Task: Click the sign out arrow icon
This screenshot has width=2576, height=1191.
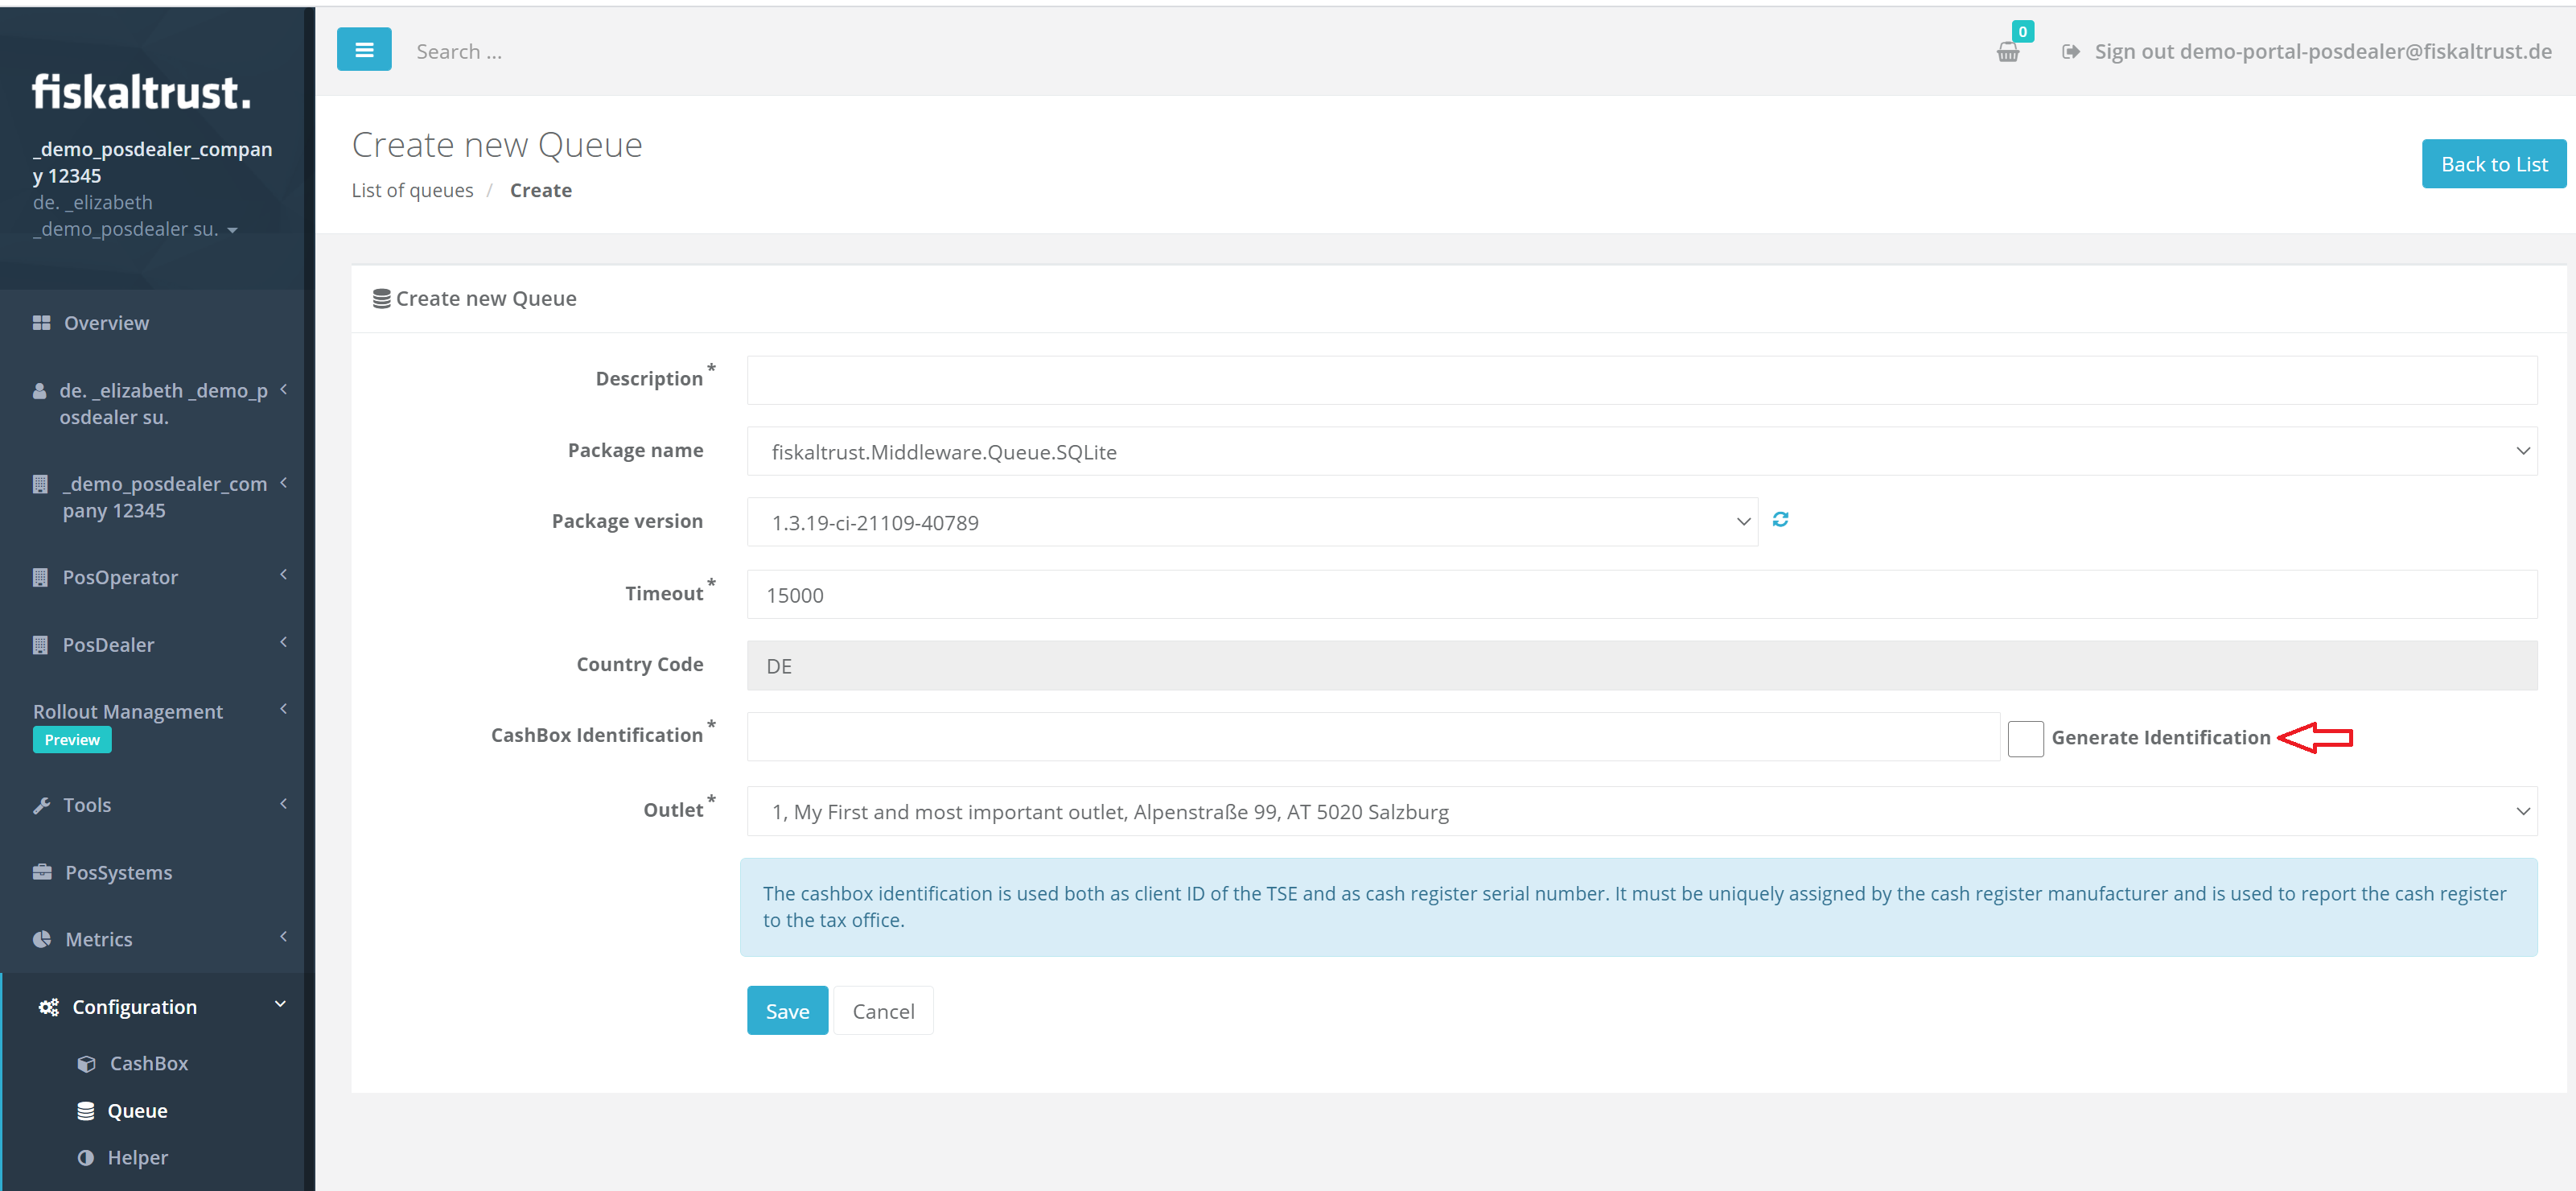Action: [2070, 52]
